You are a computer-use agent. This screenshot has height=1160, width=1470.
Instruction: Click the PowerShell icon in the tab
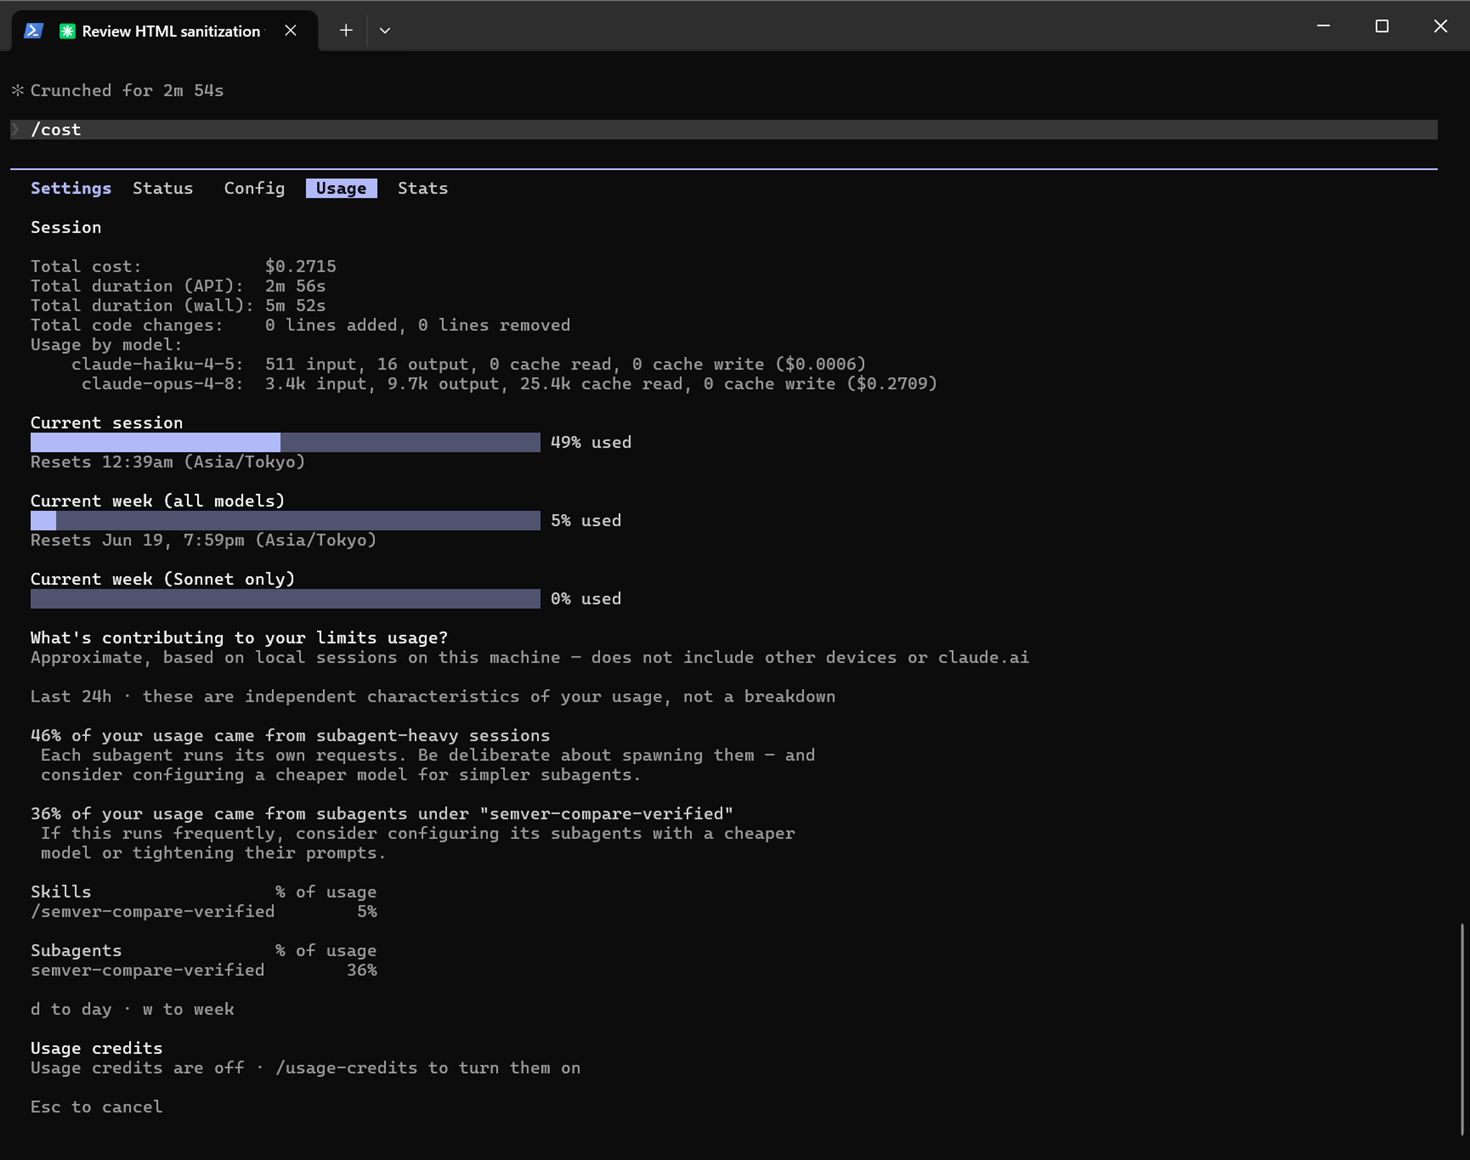click(x=33, y=31)
